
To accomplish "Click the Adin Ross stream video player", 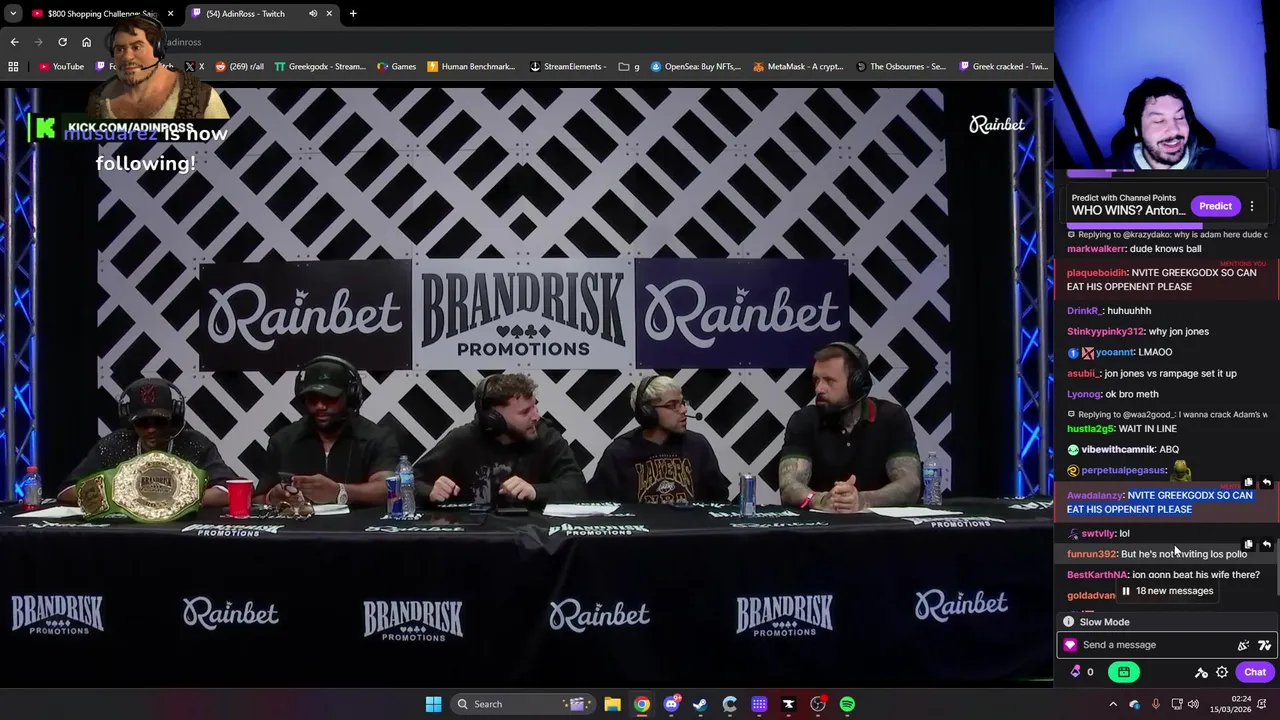I will point(527,385).
